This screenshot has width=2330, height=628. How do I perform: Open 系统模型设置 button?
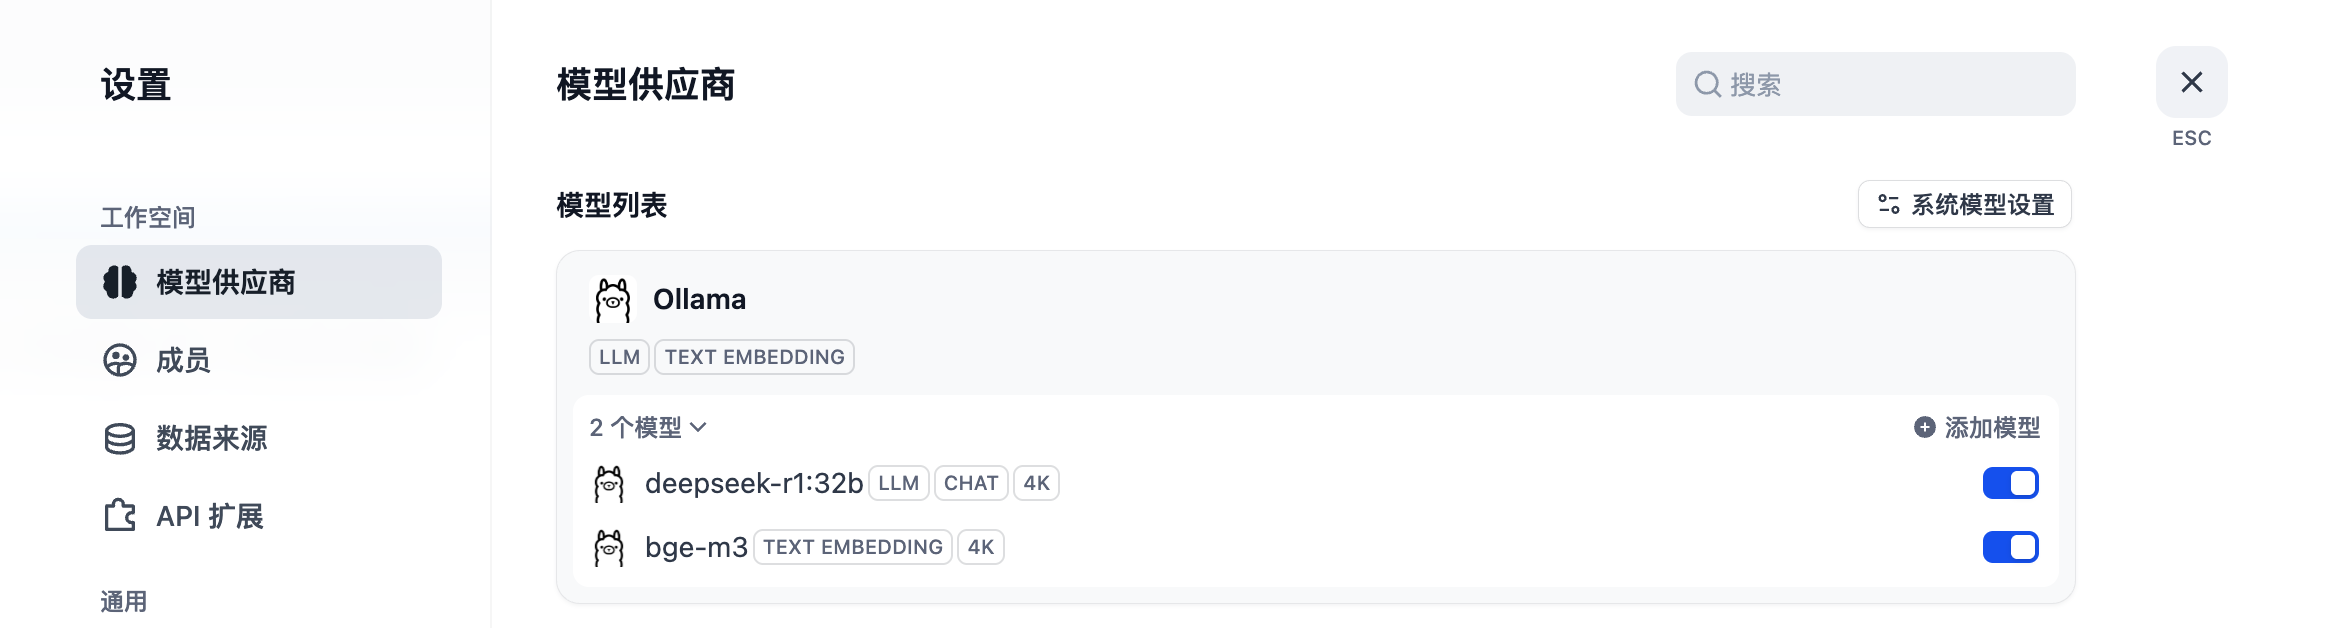pos(1964,205)
